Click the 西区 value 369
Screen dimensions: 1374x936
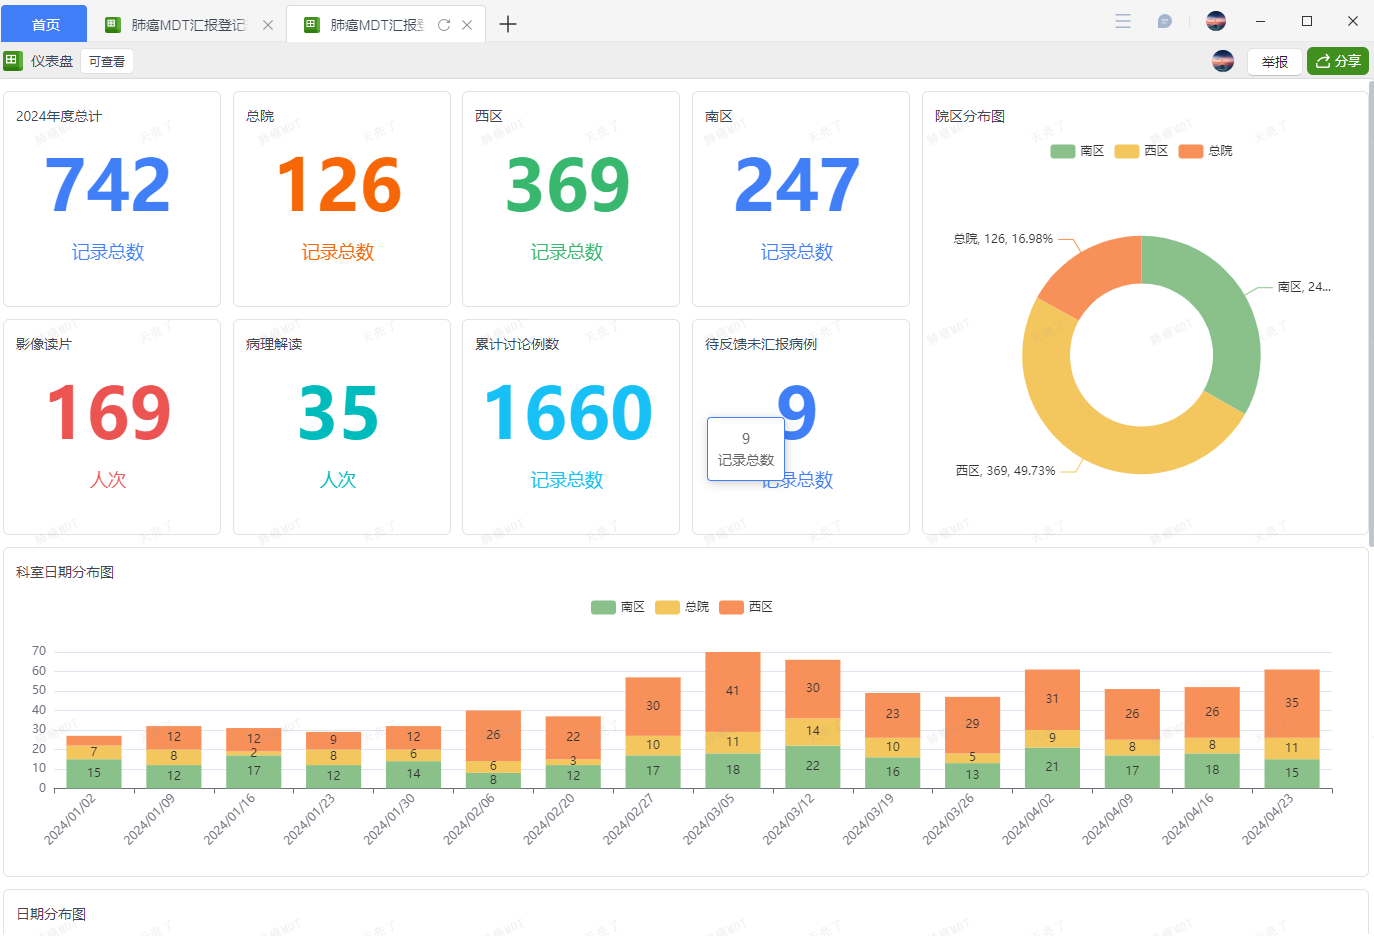tap(567, 185)
